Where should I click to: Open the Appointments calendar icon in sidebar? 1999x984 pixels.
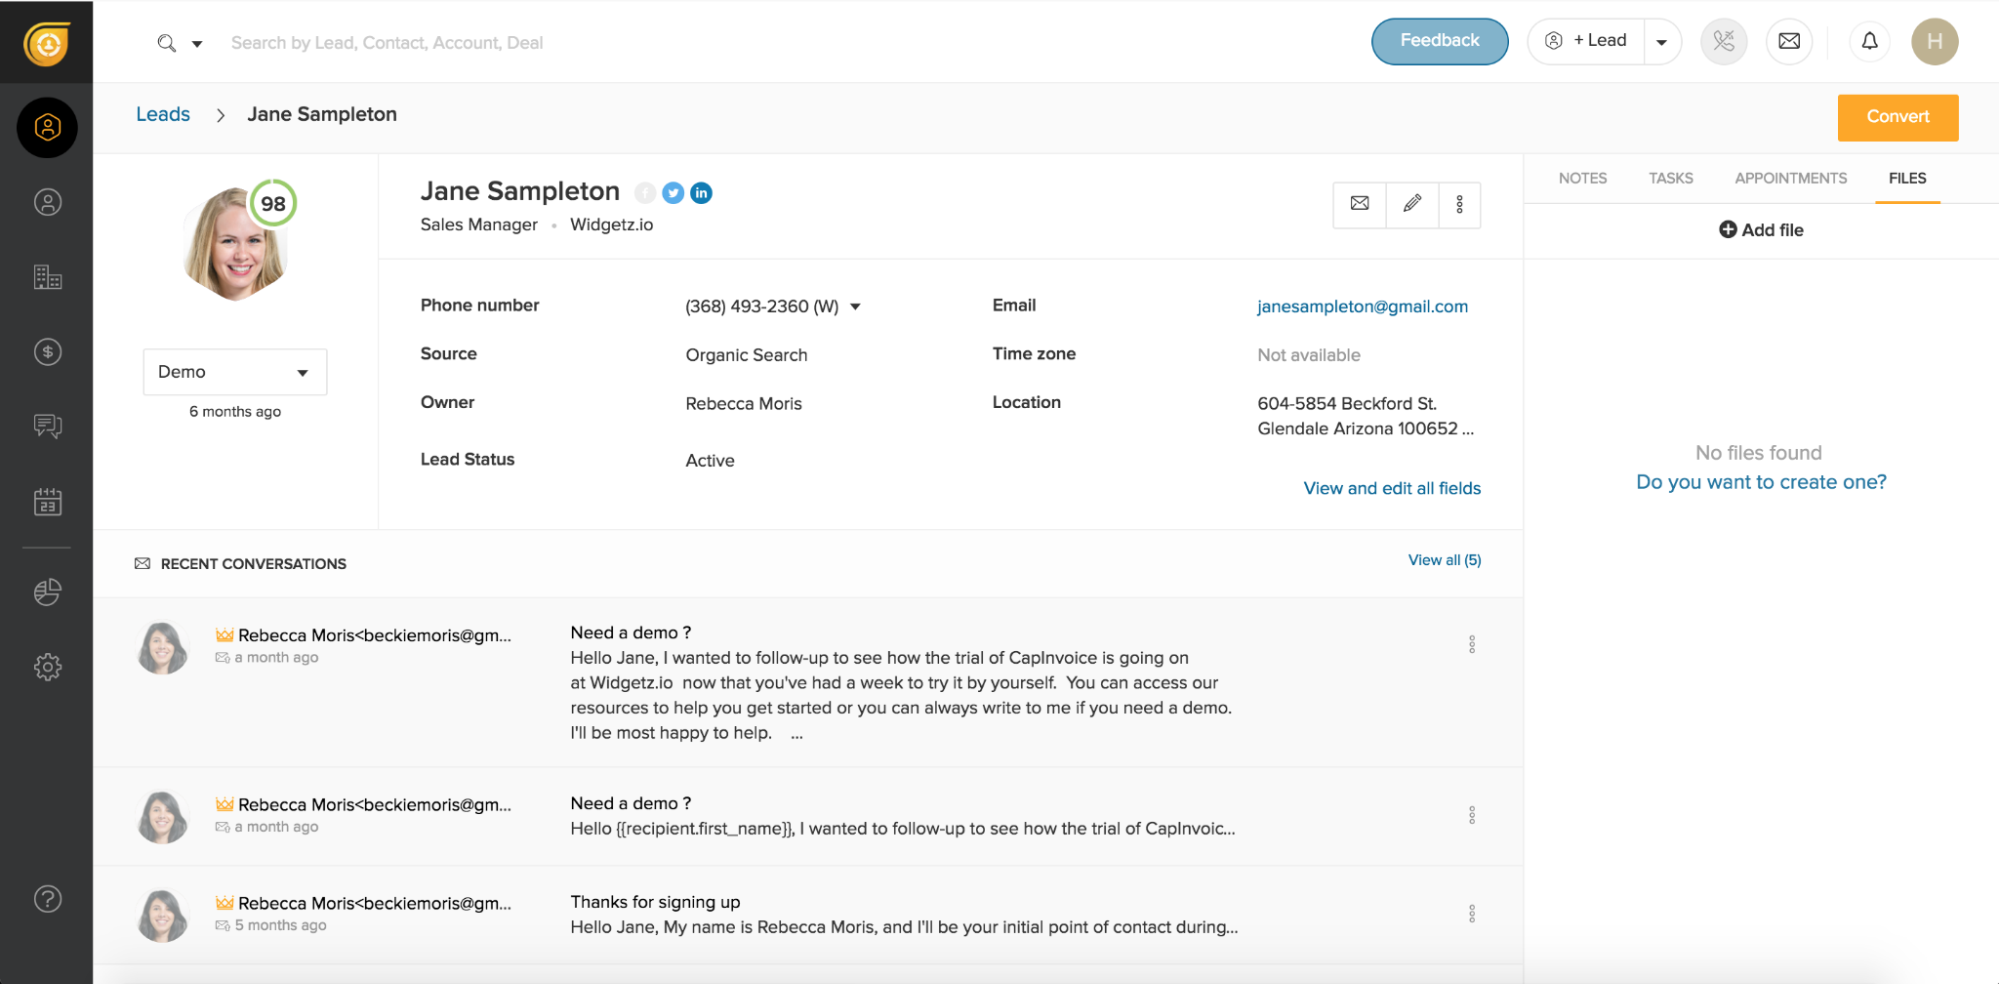(x=46, y=502)
